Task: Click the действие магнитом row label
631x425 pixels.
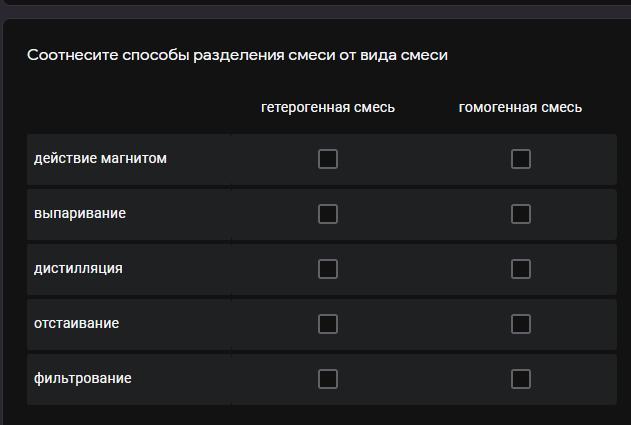Action: point(100,158)
